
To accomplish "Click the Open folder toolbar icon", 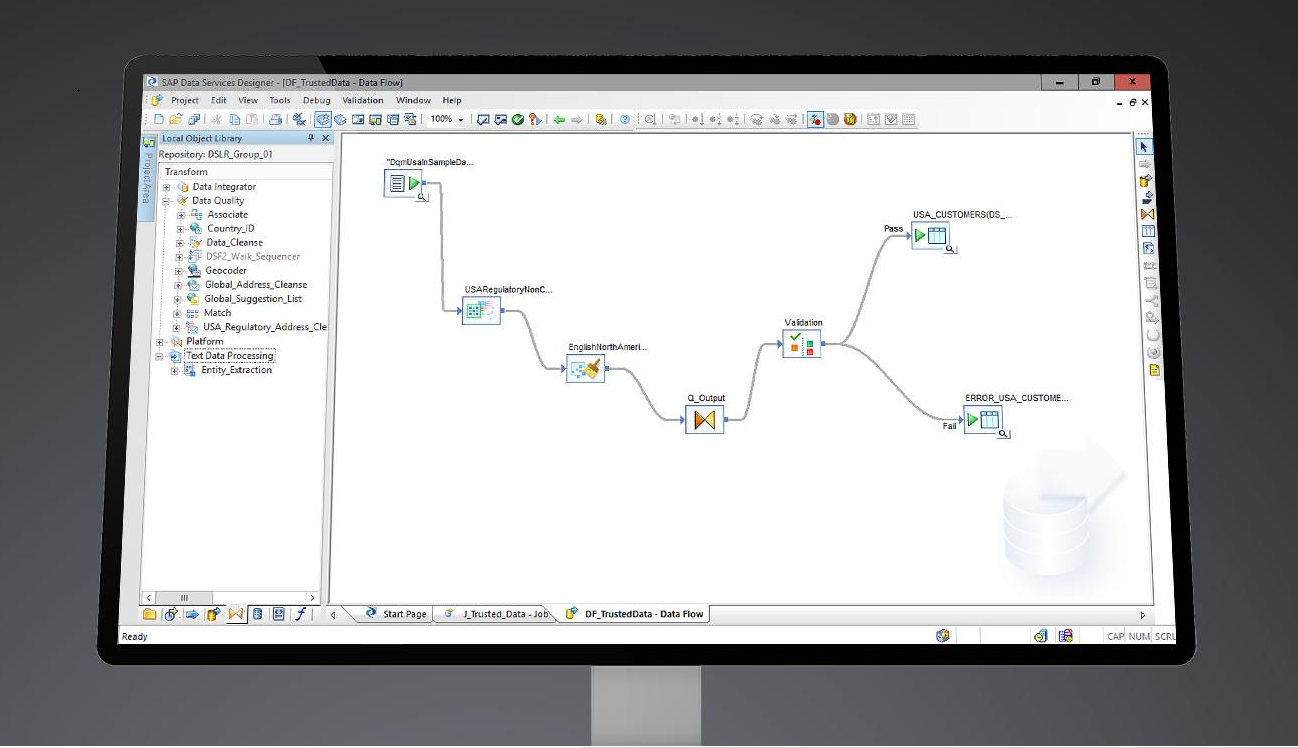I will point(176,119).
